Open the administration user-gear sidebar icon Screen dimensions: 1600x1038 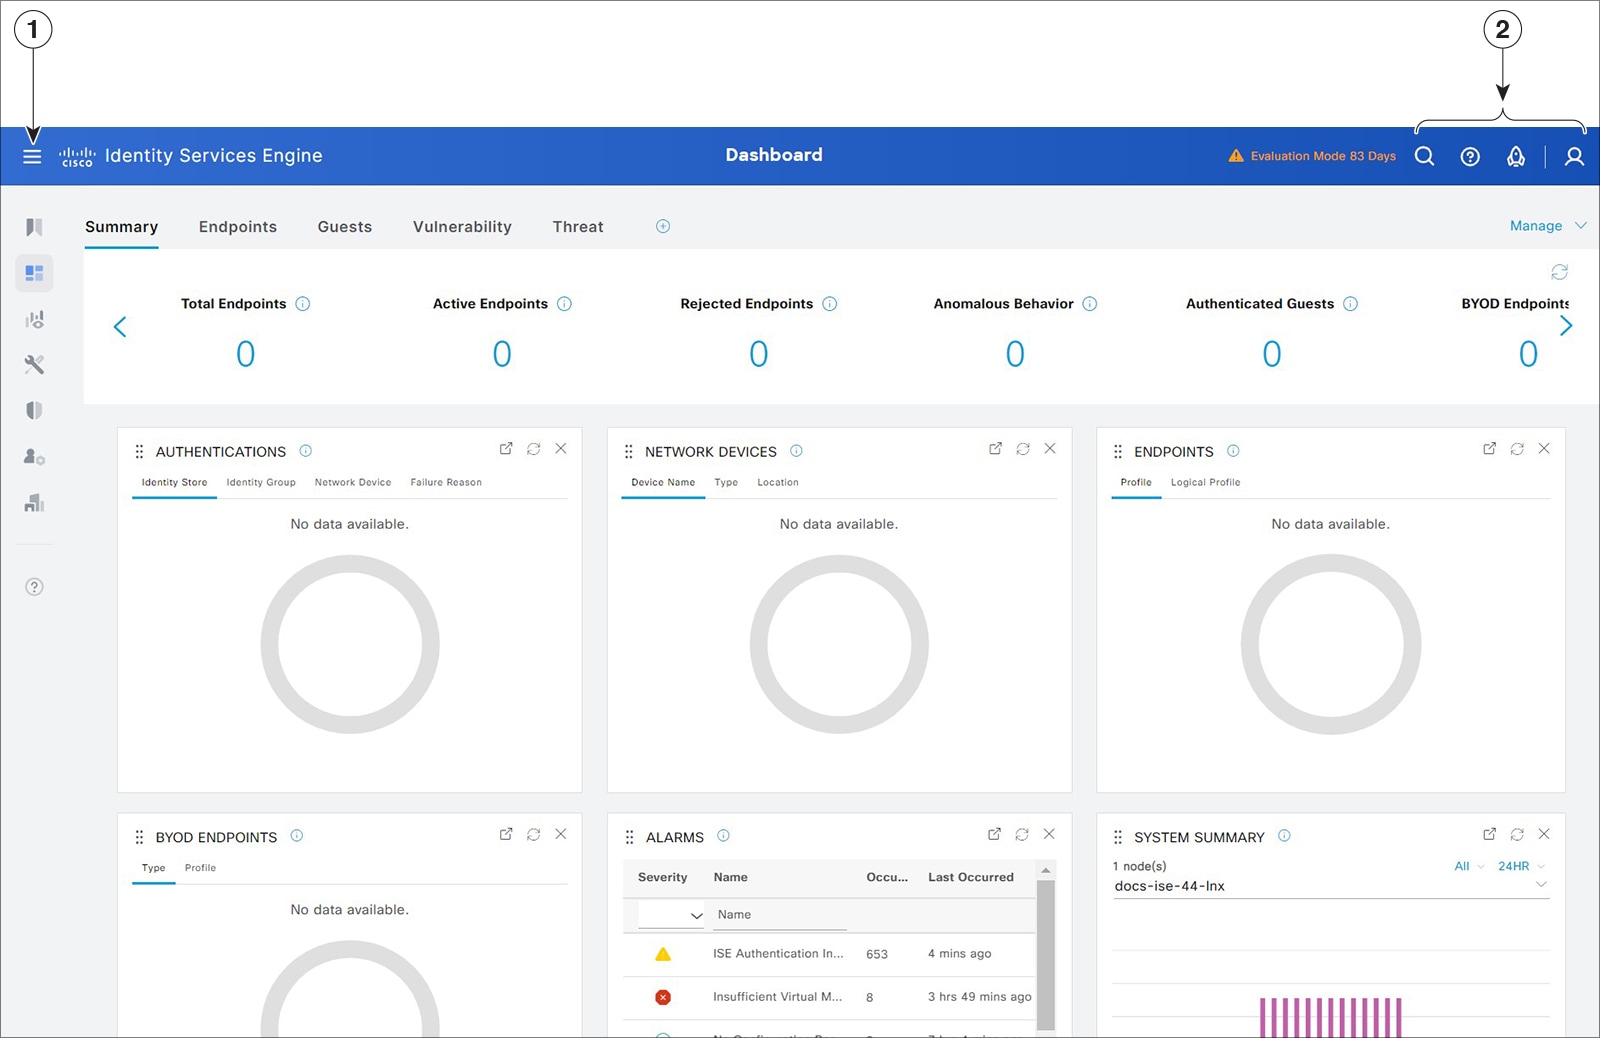(34, 456)
